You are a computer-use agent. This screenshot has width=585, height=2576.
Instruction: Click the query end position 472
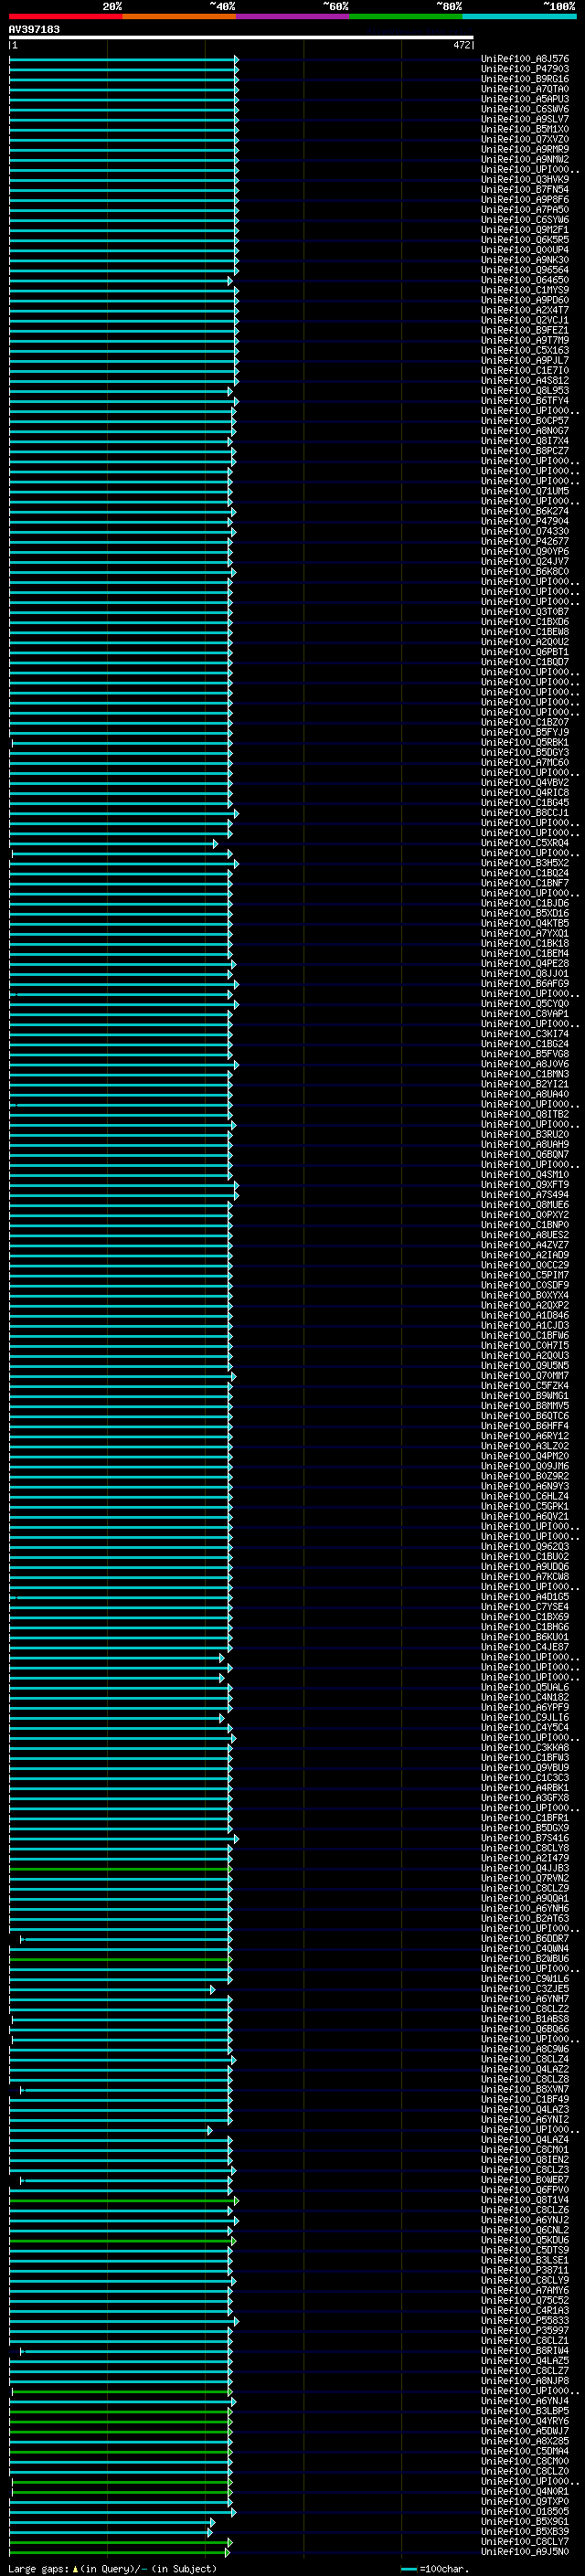coord(461,45)
